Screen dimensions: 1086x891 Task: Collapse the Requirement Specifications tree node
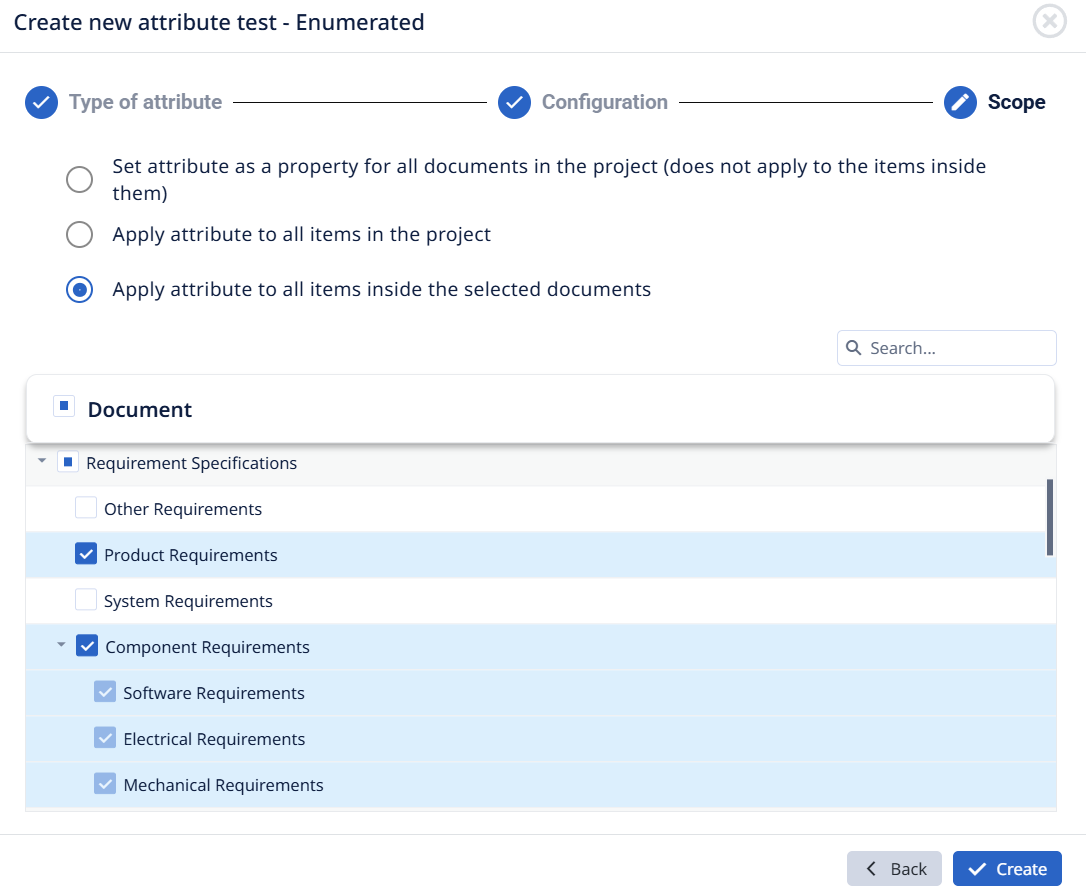42,461
